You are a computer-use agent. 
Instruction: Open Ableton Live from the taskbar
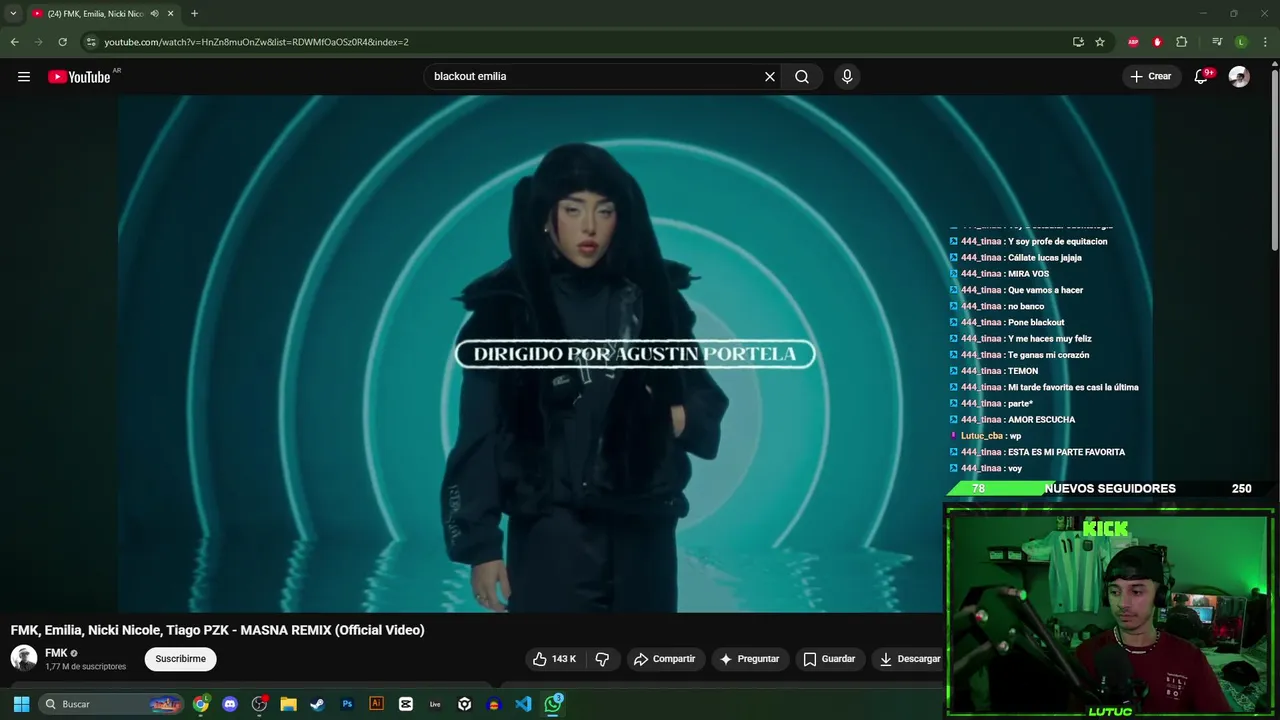click(435, 704)
